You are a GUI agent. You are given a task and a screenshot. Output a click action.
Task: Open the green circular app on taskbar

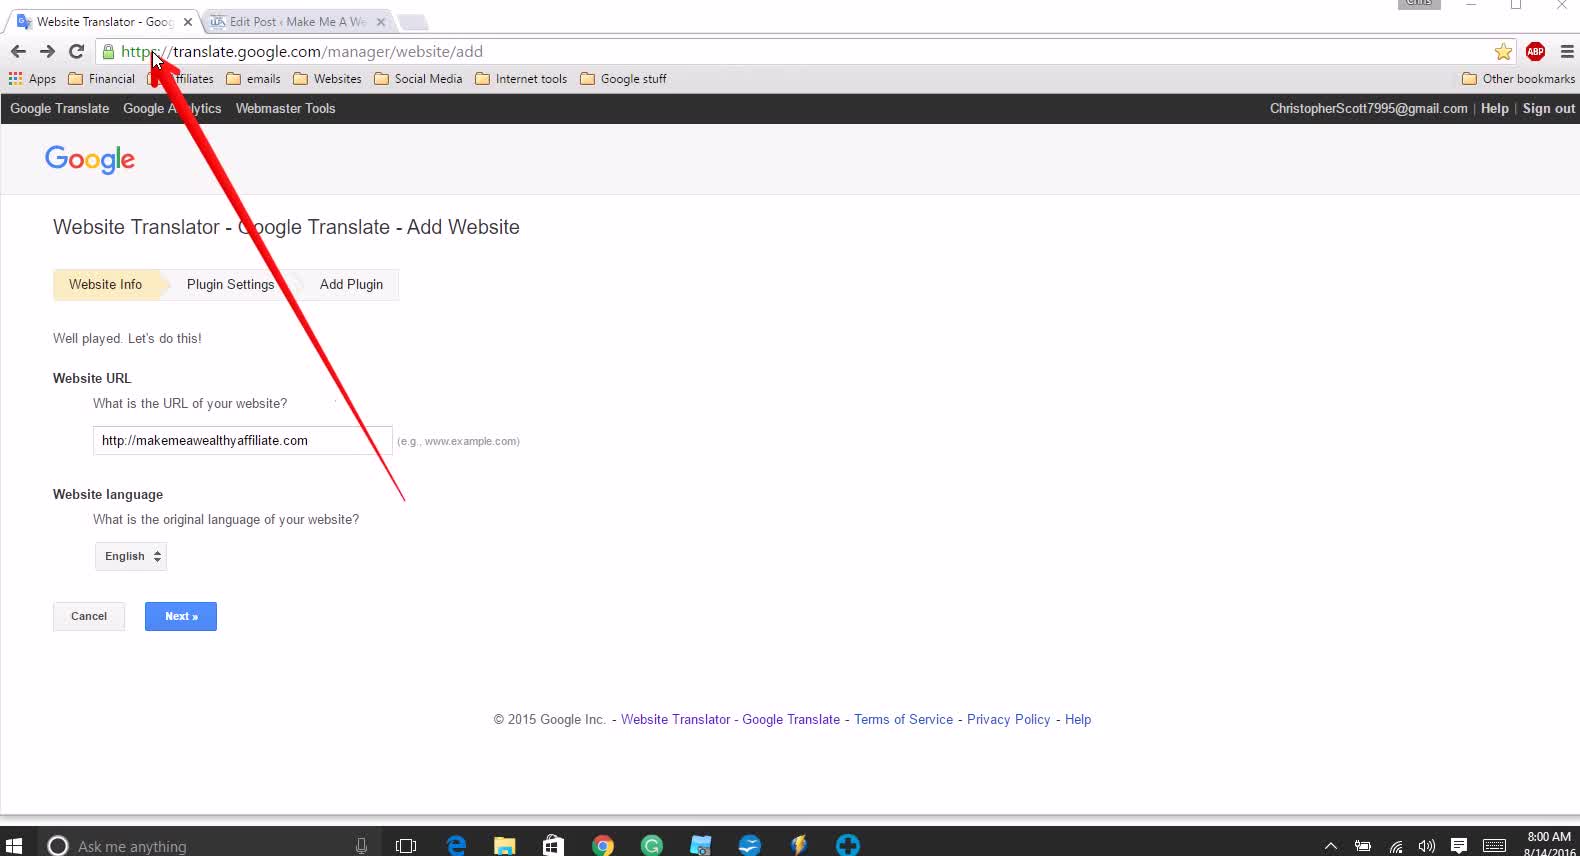click(652, 845)
